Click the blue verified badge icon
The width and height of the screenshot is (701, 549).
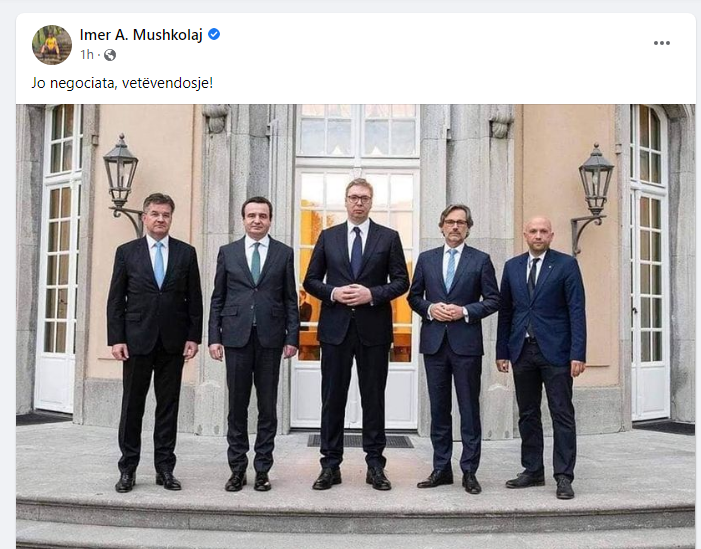click(214, 34)
